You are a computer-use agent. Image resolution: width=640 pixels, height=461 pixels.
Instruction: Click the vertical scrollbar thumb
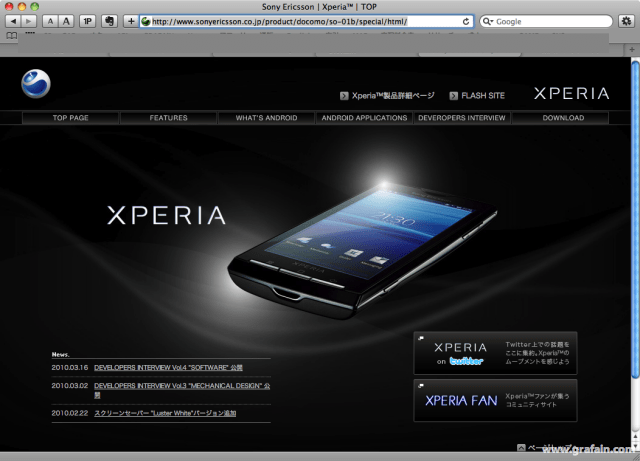[x=636, y=220]
